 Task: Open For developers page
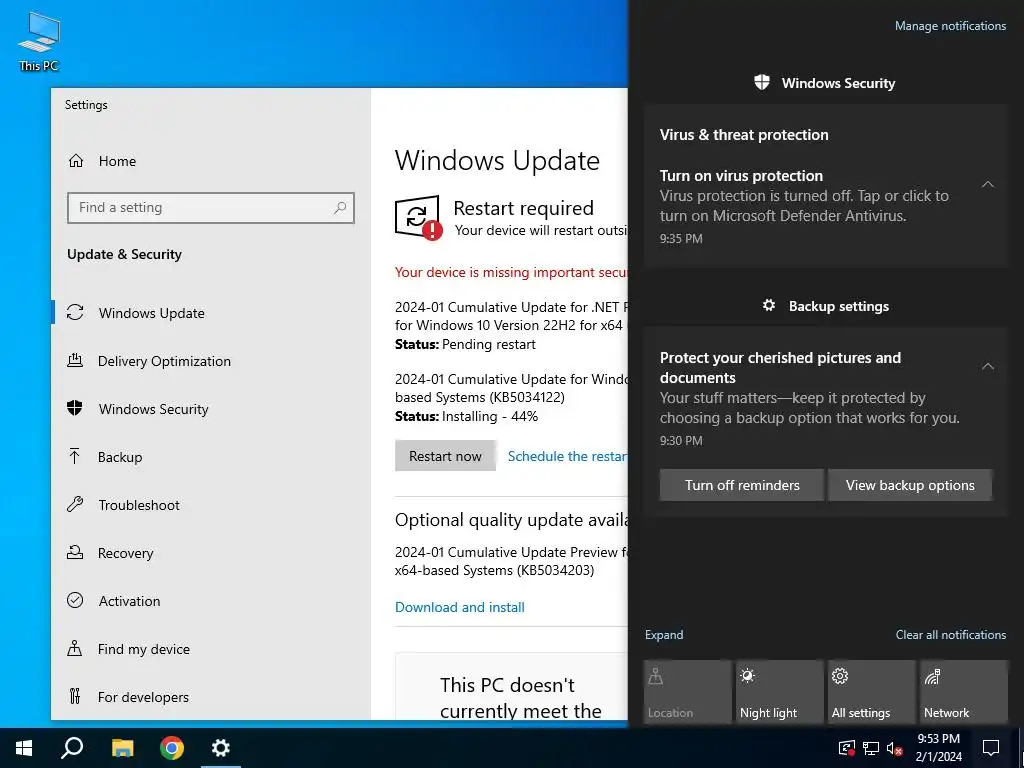[210, 696]
